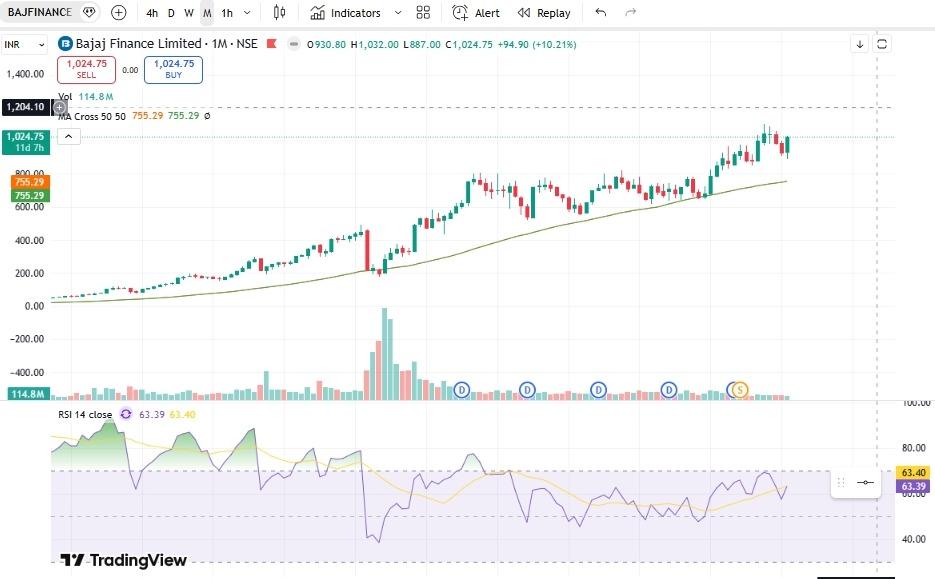This screenshot has height=579, width=935.
Task: Click the purple refresh icon beside RSI legend
Action: tap(126, 414)
